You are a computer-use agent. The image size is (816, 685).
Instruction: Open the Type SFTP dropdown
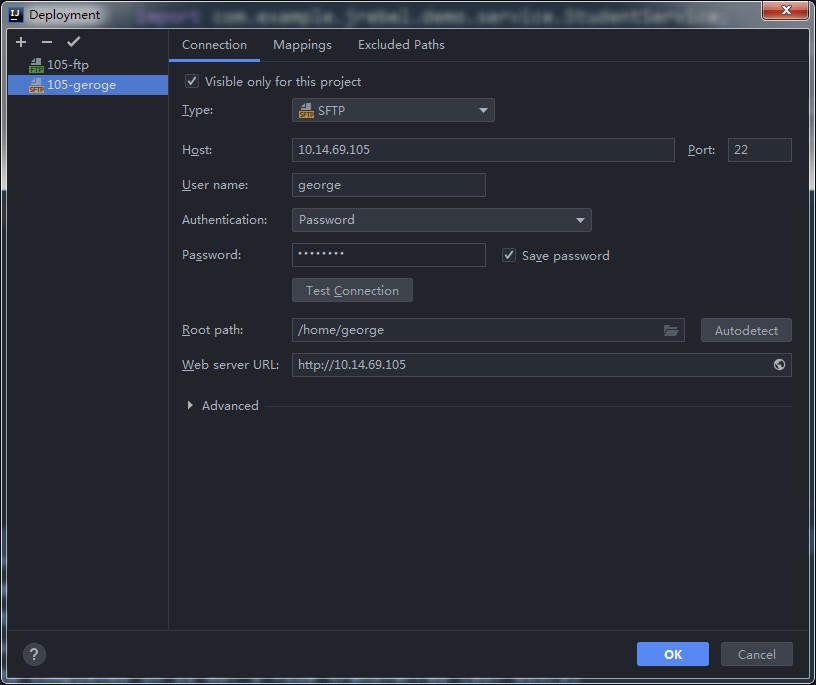393,110
